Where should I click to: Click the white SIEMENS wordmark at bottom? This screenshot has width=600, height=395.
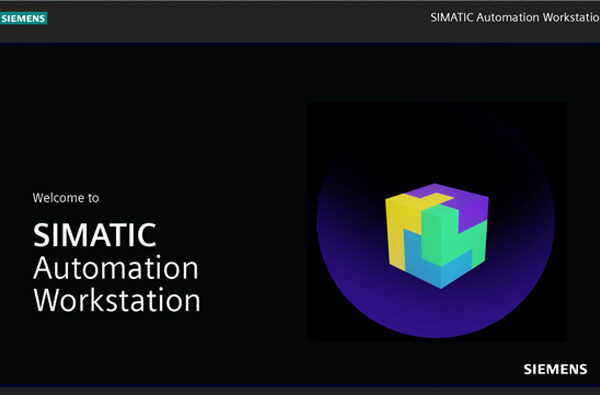tap(555, 369)
